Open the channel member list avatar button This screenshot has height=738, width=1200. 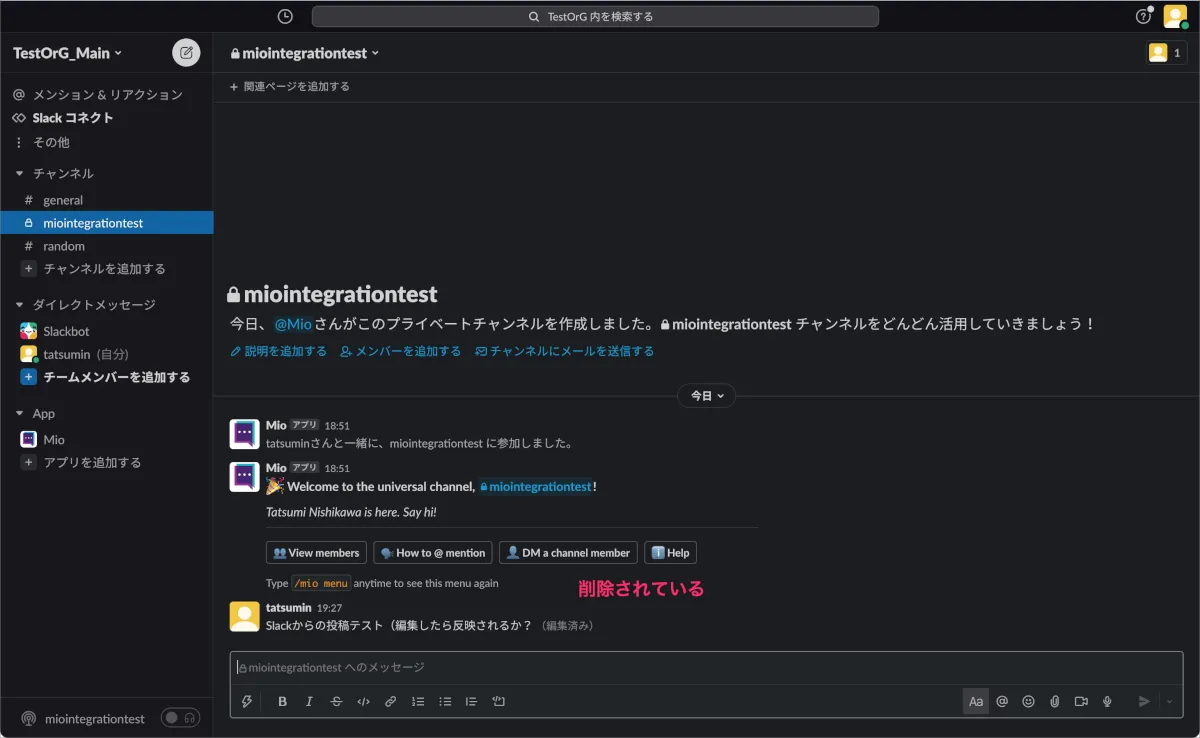1166,53
